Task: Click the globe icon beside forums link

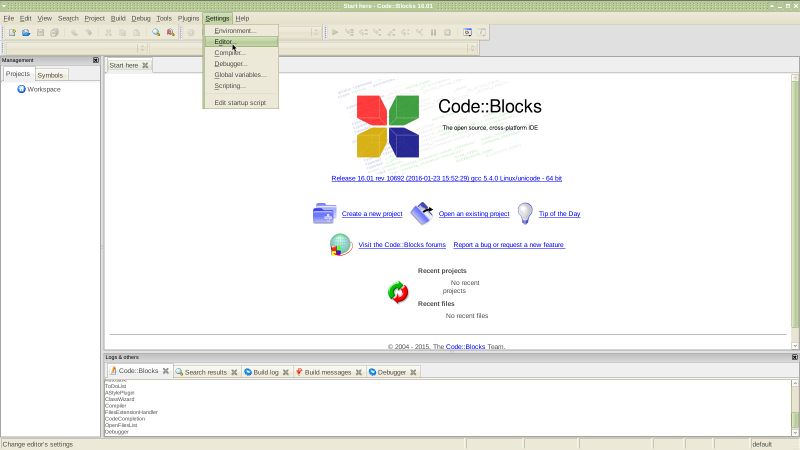Action: (x=341, y=244)
